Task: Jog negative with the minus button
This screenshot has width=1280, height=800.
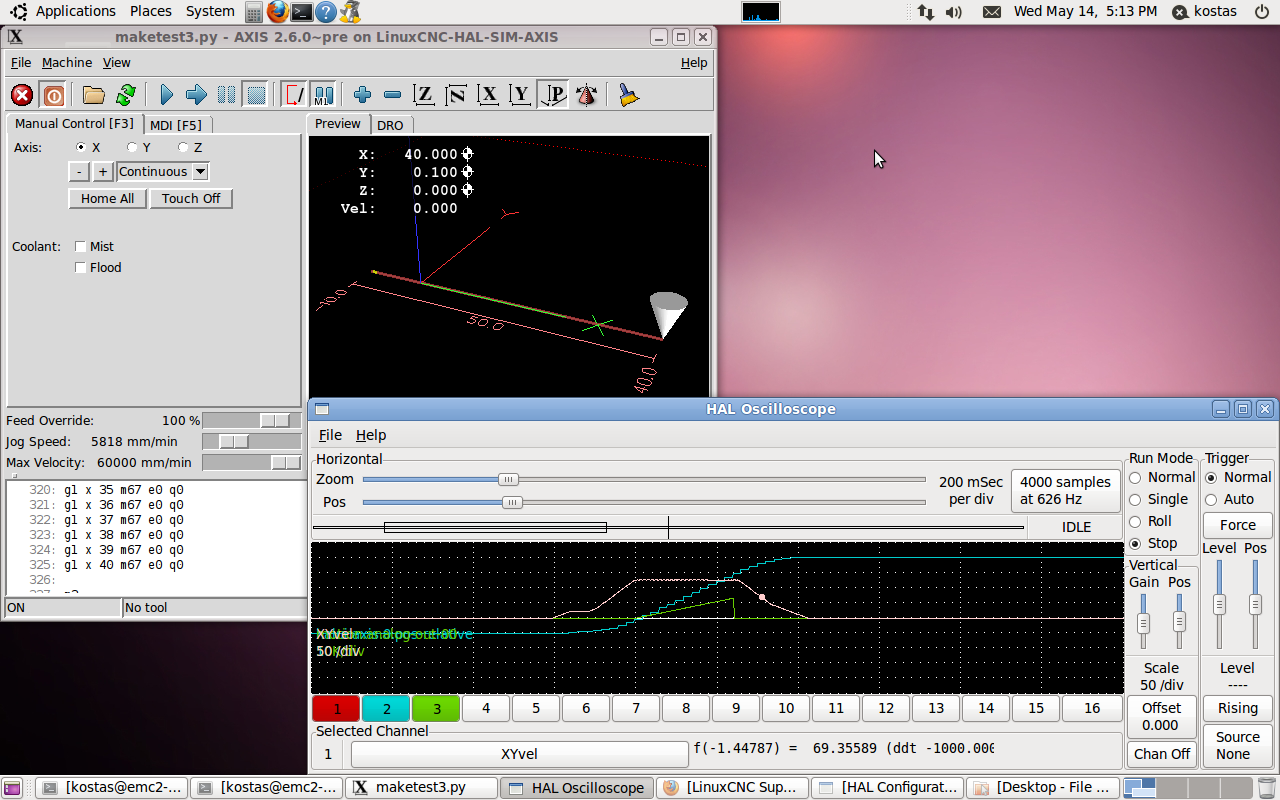Action: click(79, 171)
